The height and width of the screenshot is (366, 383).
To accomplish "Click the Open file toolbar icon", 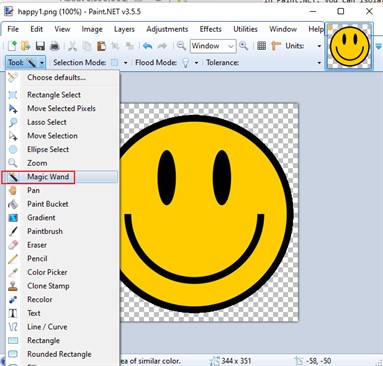I will pos(26,46).
